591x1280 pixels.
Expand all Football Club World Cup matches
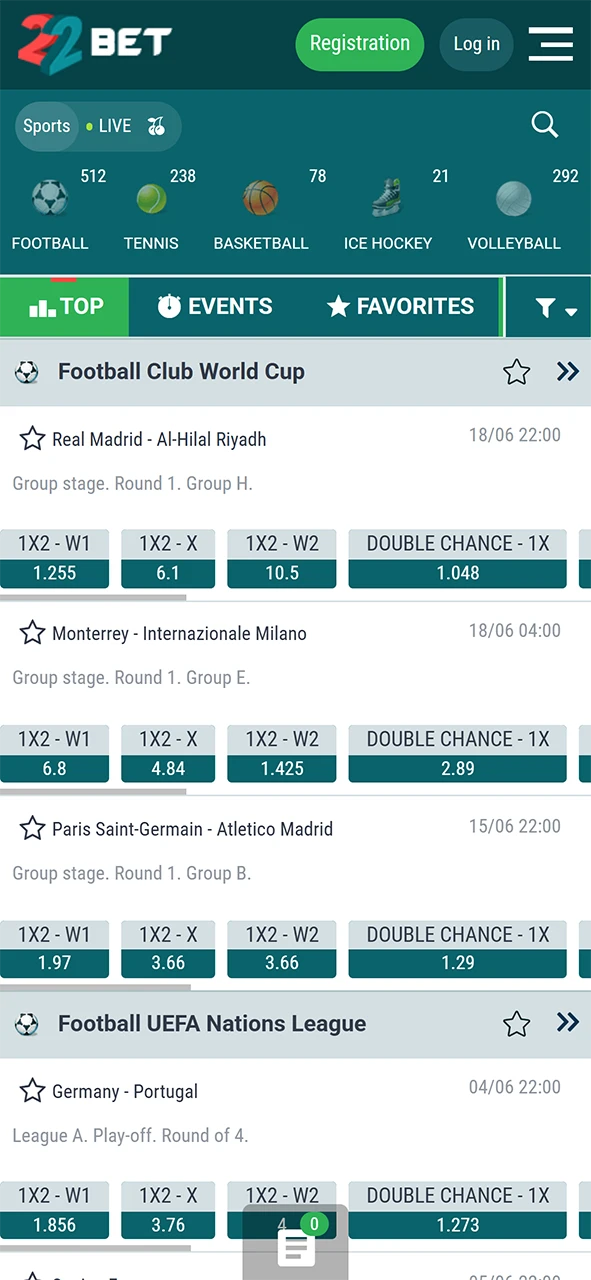click(x=567, y=371)
